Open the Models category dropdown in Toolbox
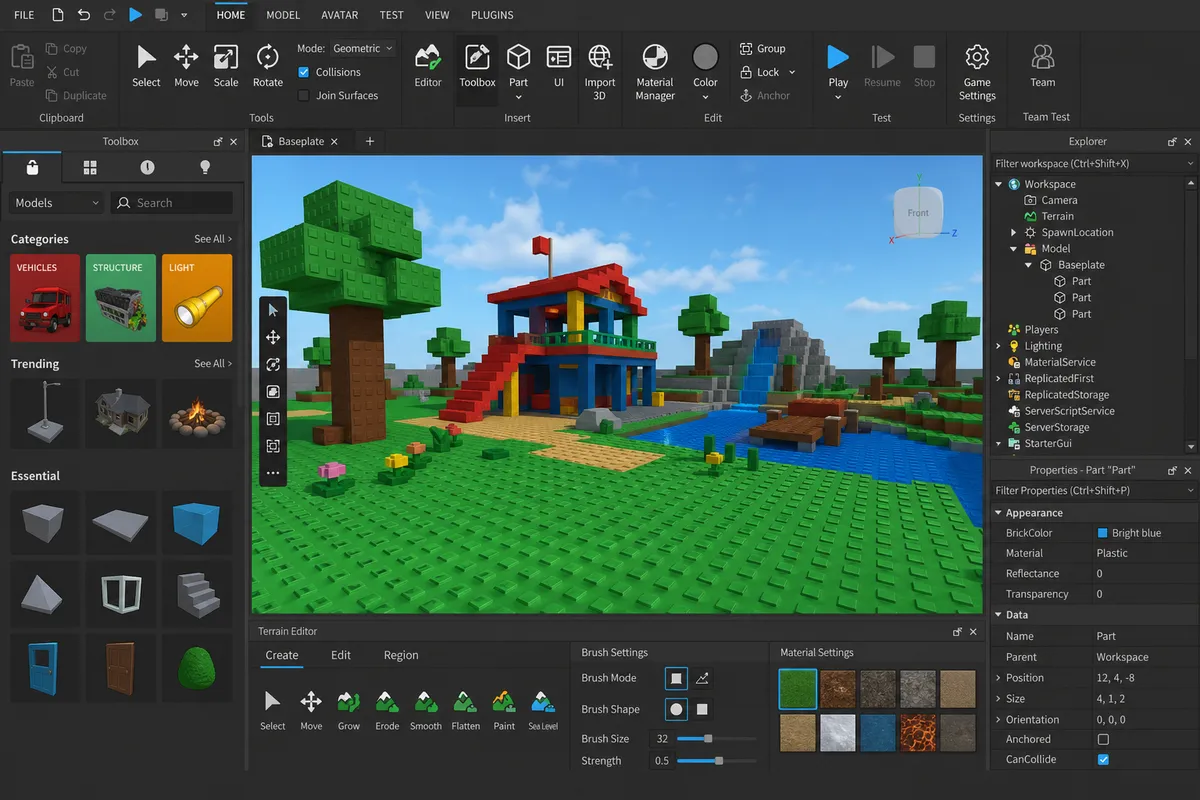Viewport: 1200px width, 800px height. pyautogui.click(x=57, y=203)
